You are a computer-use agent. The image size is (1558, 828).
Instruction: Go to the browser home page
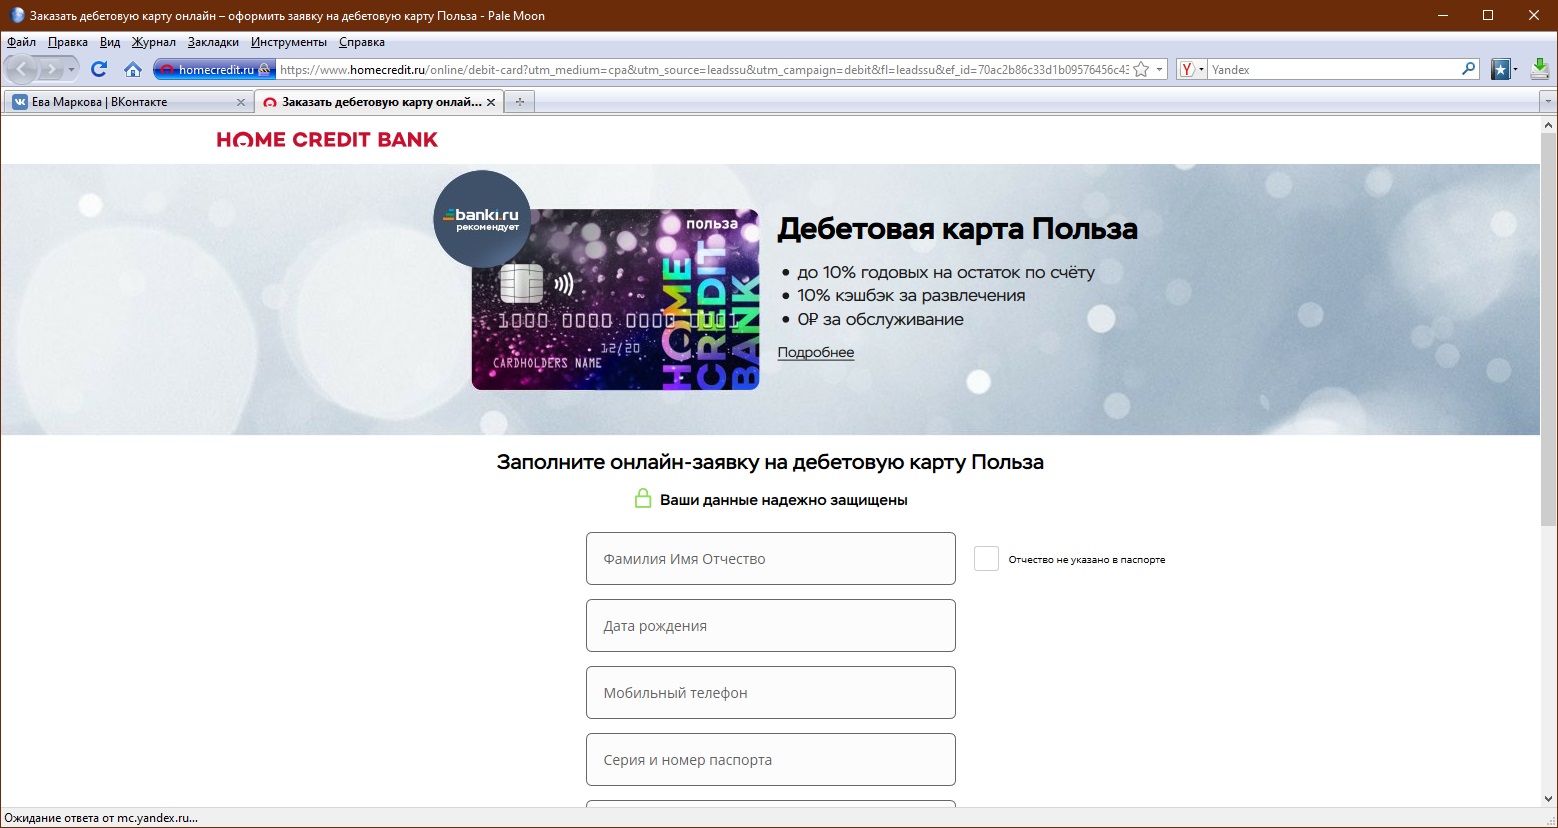[132, 69]
